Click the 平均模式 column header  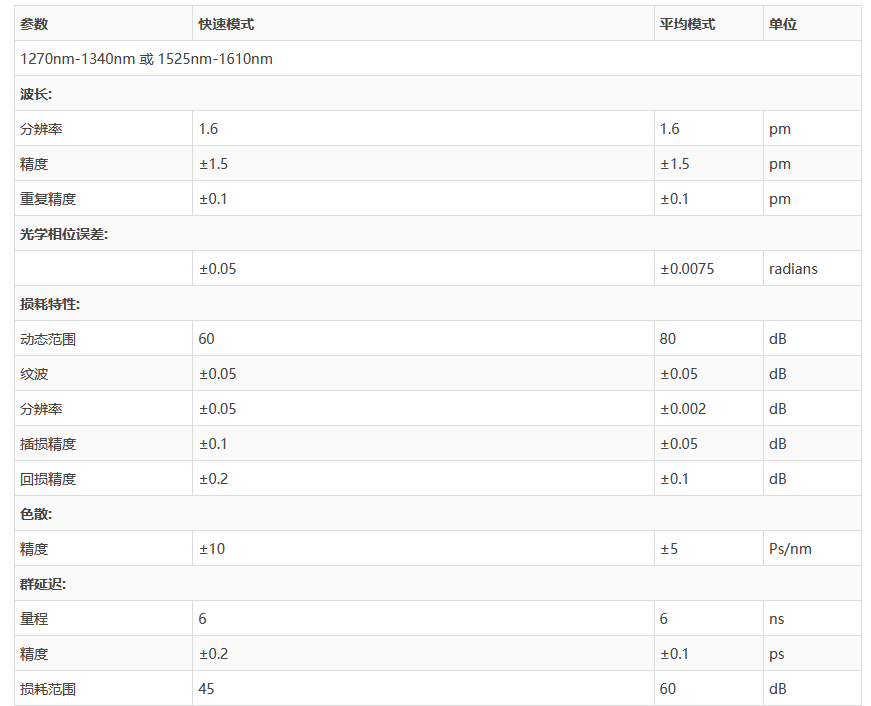tap(687, 24)
